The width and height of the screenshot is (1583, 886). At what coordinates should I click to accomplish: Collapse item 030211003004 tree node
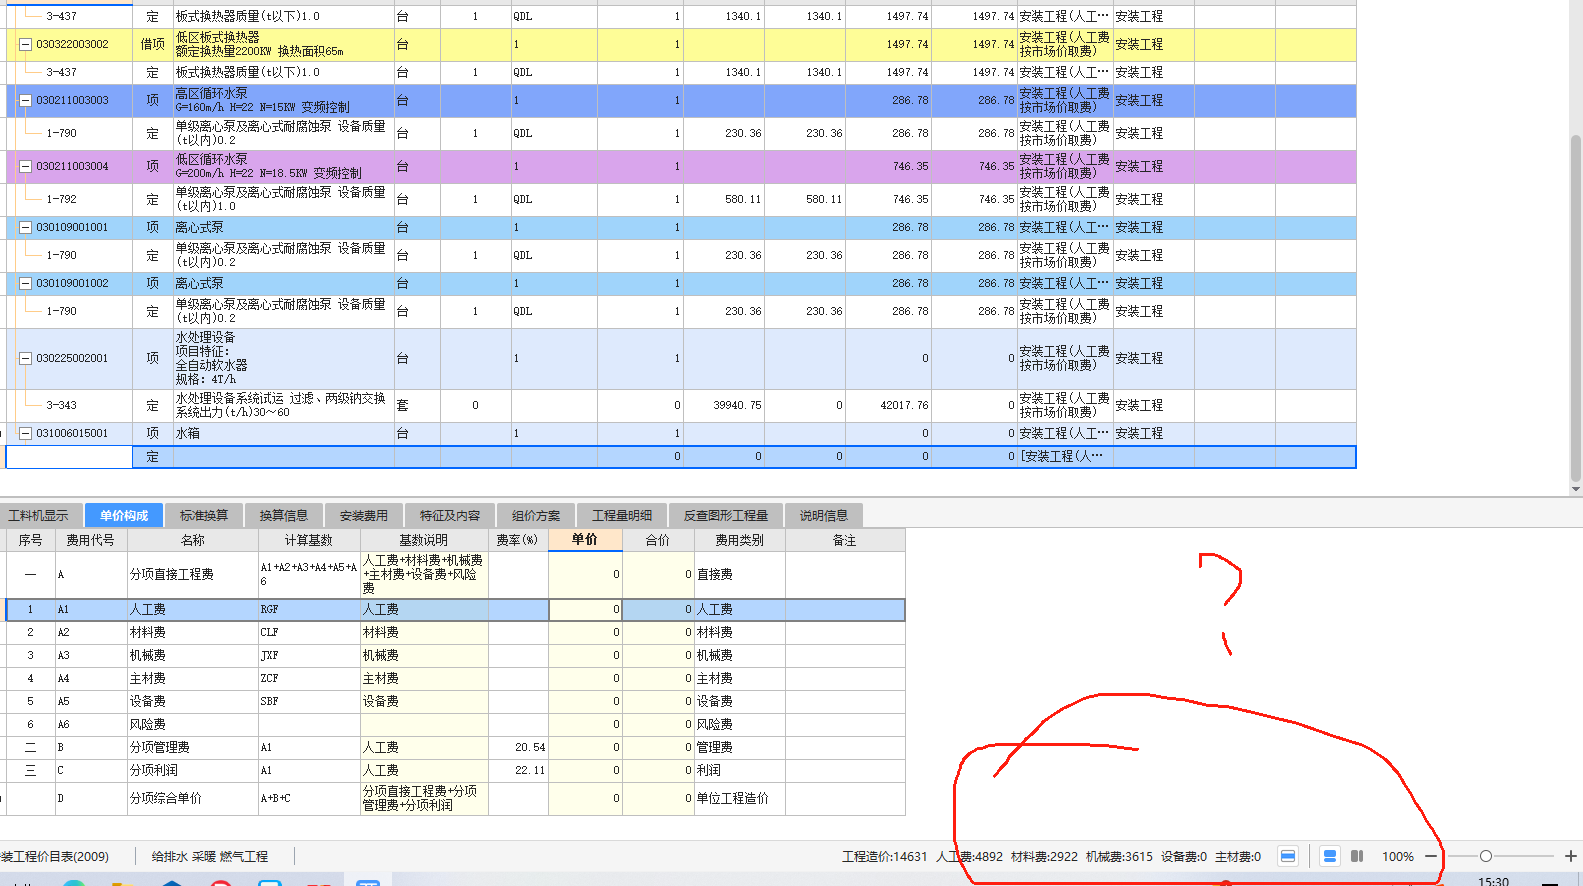point(25,166)
